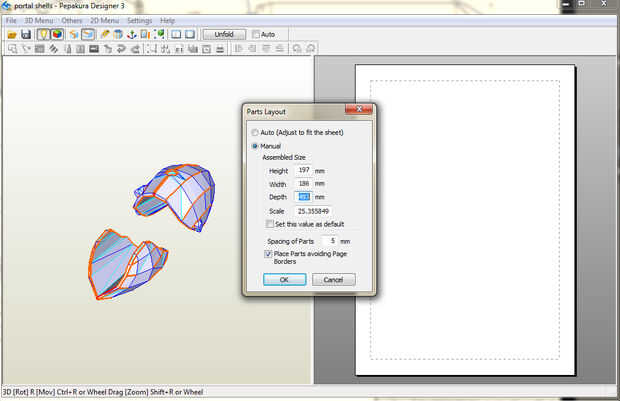The image size is (620, 401).
Task: Select the pencil edge-marking tool
Action: pyautogui.click(x=105, y=35)
